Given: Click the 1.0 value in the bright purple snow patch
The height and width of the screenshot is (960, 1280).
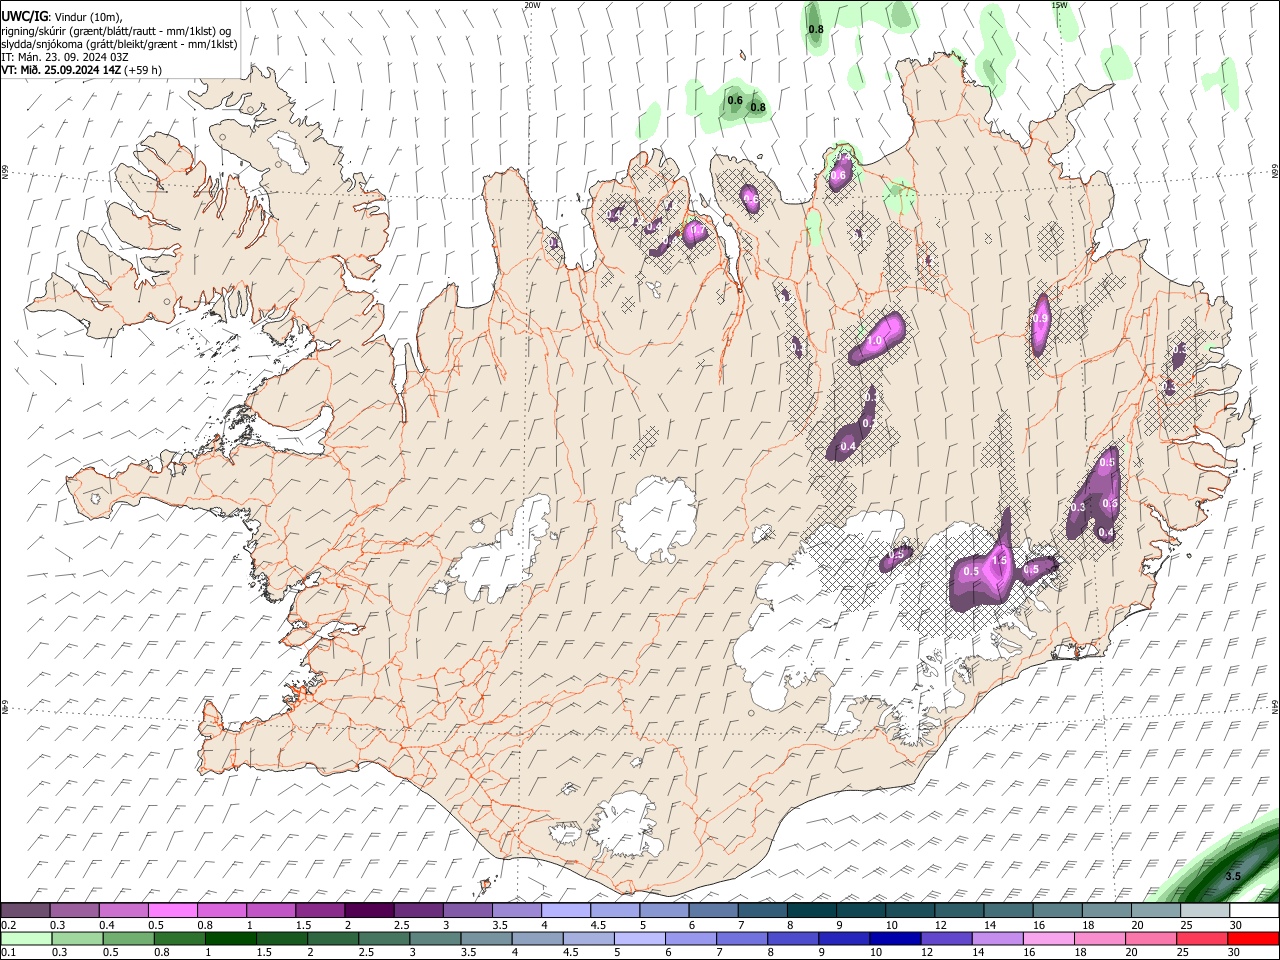Looking at the screenshot, I should pyautogui.click(x=874, y=341).
